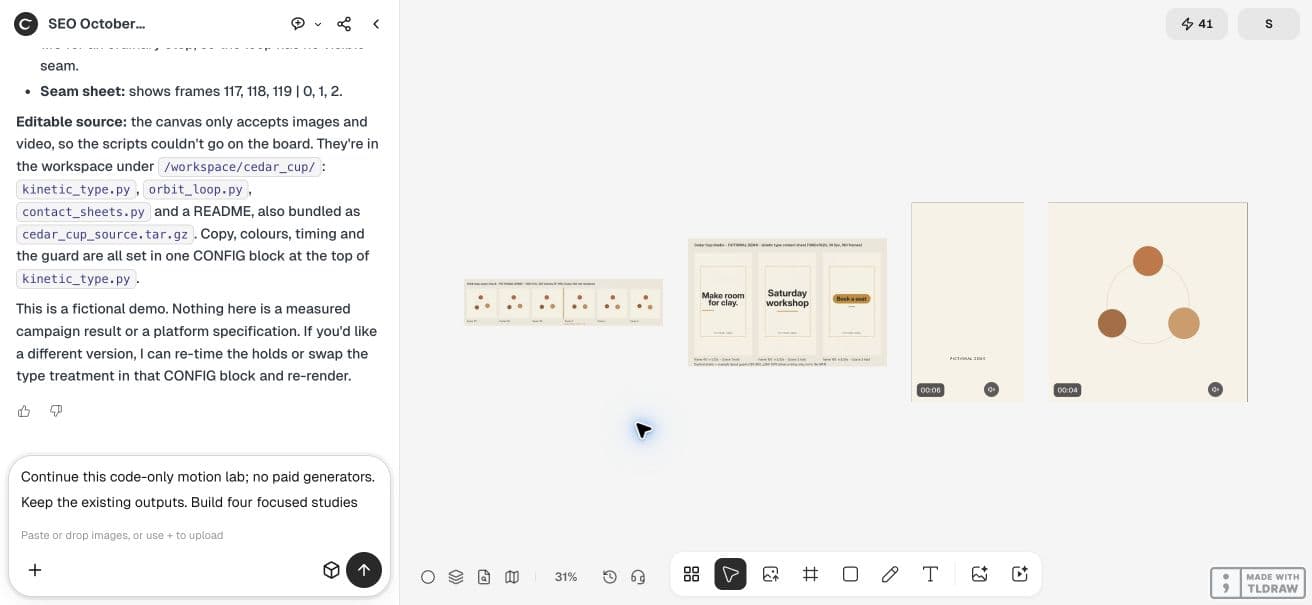Click the share icon in chat header
Image resolution: width=1312 pixels, height=605 pixels.
(x=344, y=23)
